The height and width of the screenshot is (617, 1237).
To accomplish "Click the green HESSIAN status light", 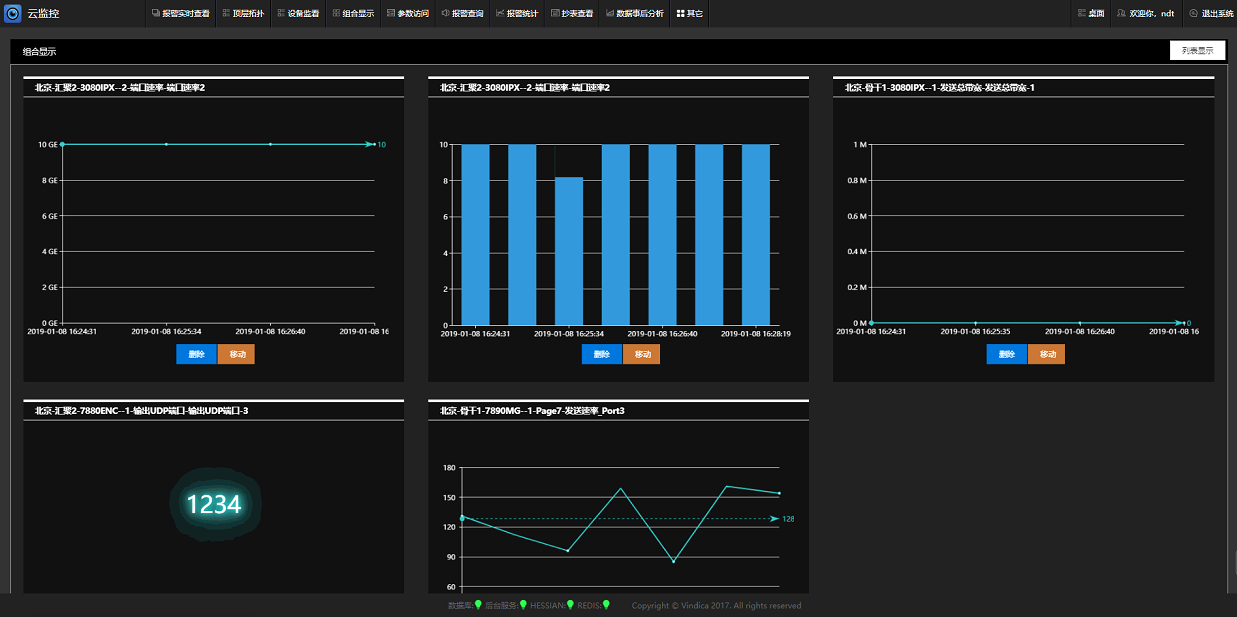I will pyautogui.click(x=570, y=605).
